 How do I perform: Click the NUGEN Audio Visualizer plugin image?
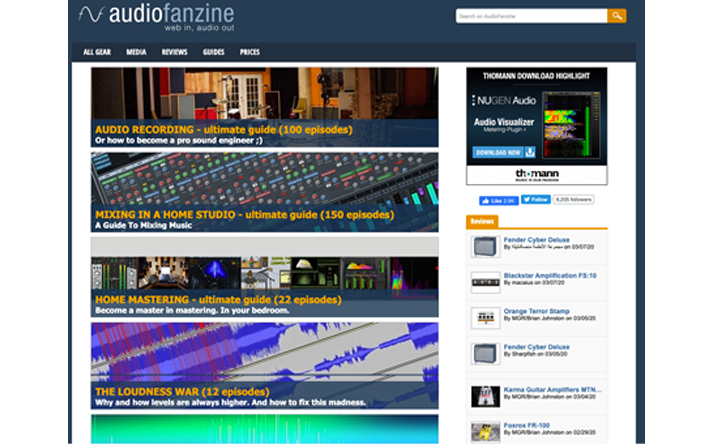[571, 125]
